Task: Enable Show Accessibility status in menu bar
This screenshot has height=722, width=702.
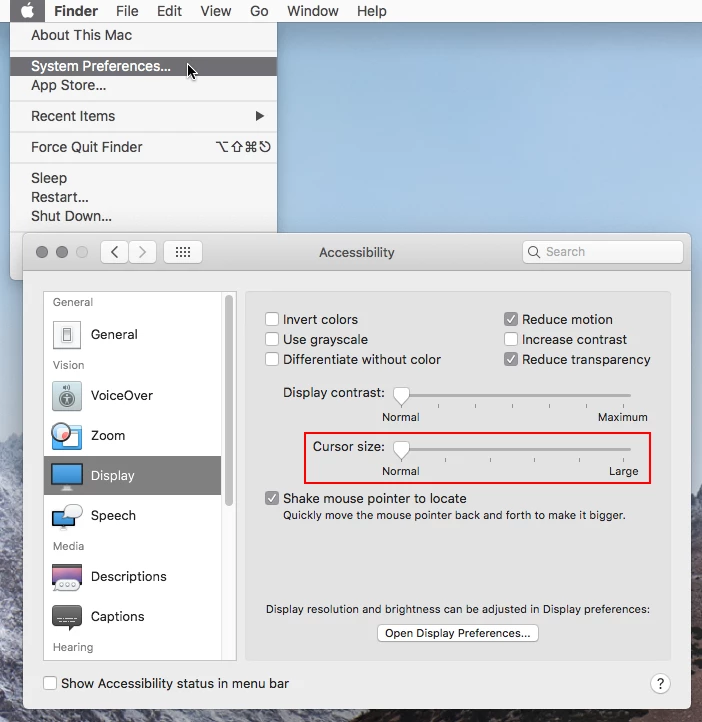Action: click(50, 683)
